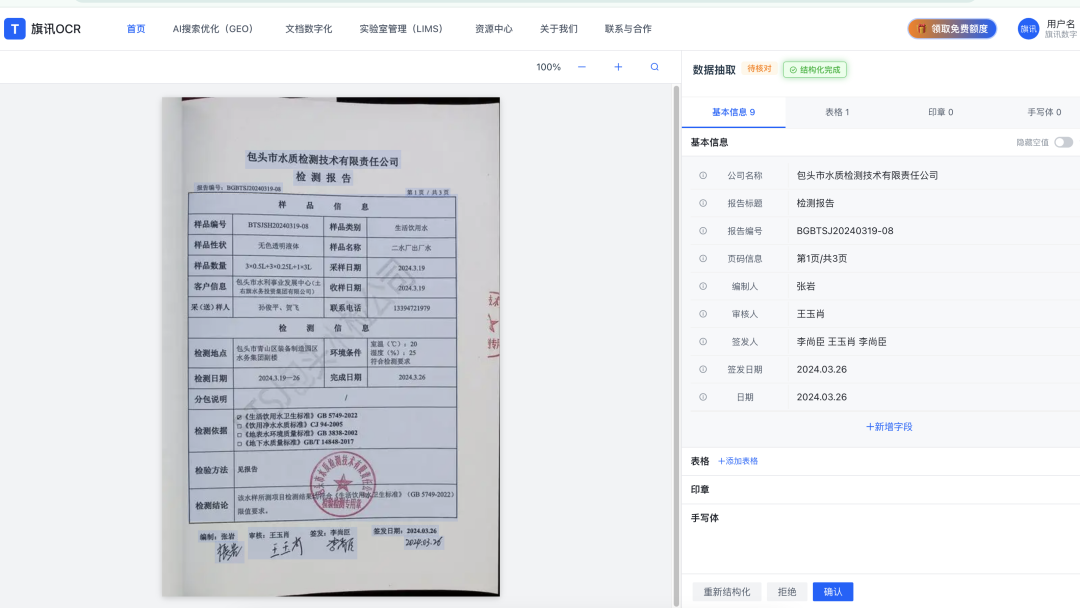This screenshot has width=1080, height=608.
Task: Switch to the 表格 1 tab
Action: pos(837,112)
